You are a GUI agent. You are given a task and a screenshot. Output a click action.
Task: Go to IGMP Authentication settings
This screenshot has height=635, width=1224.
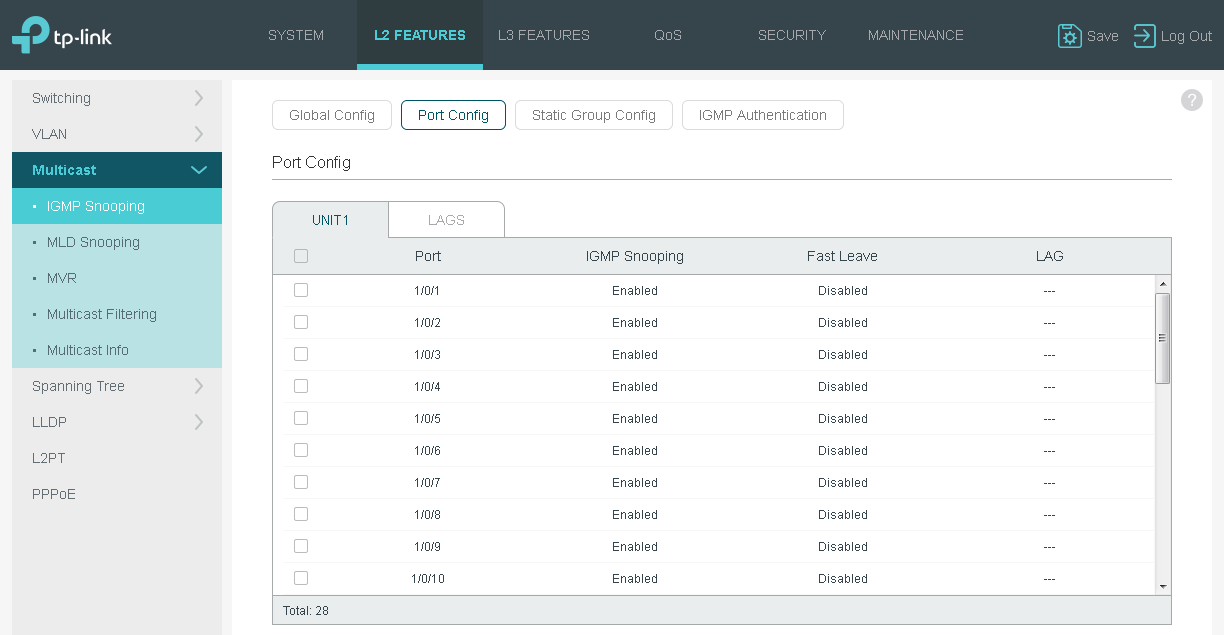tap(762, 115)
